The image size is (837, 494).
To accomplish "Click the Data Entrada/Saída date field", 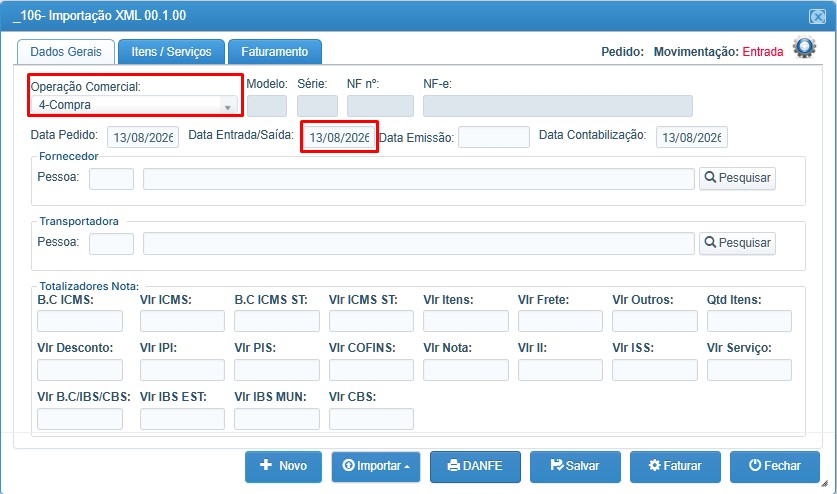I will coord(339,137).
